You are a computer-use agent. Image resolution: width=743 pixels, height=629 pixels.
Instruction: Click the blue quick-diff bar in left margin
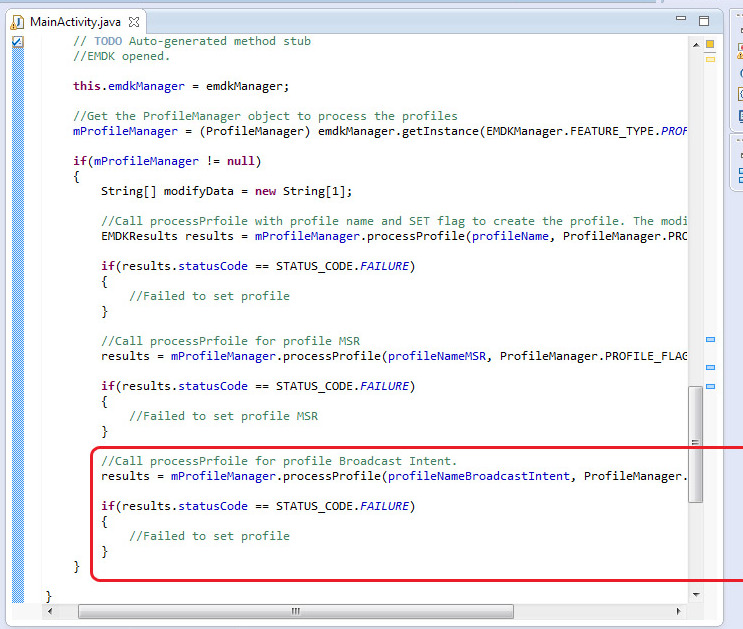(17, 300)
